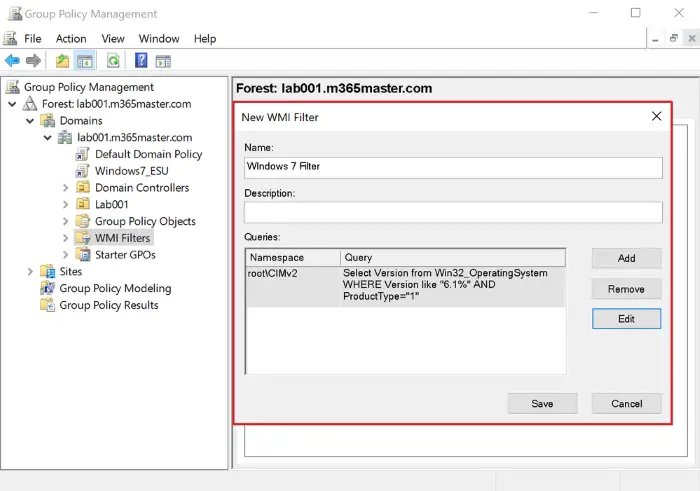700x491 pixels.
Task: Select the Group Policy Results label
Action: coord(109,305)
